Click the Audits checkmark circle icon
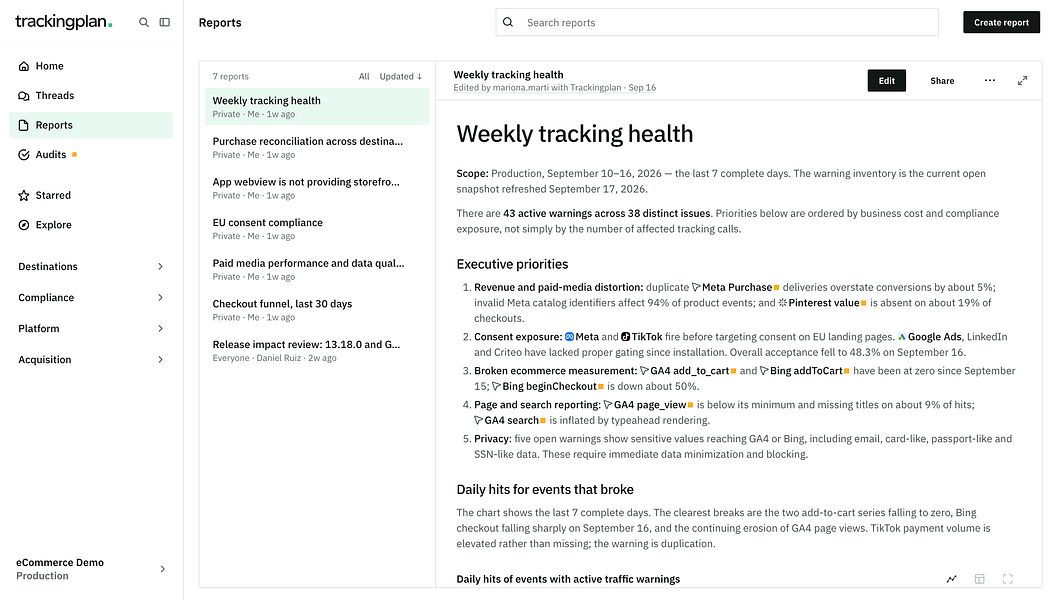Viewport: 1063px width, 600px height. click(24, 155)
